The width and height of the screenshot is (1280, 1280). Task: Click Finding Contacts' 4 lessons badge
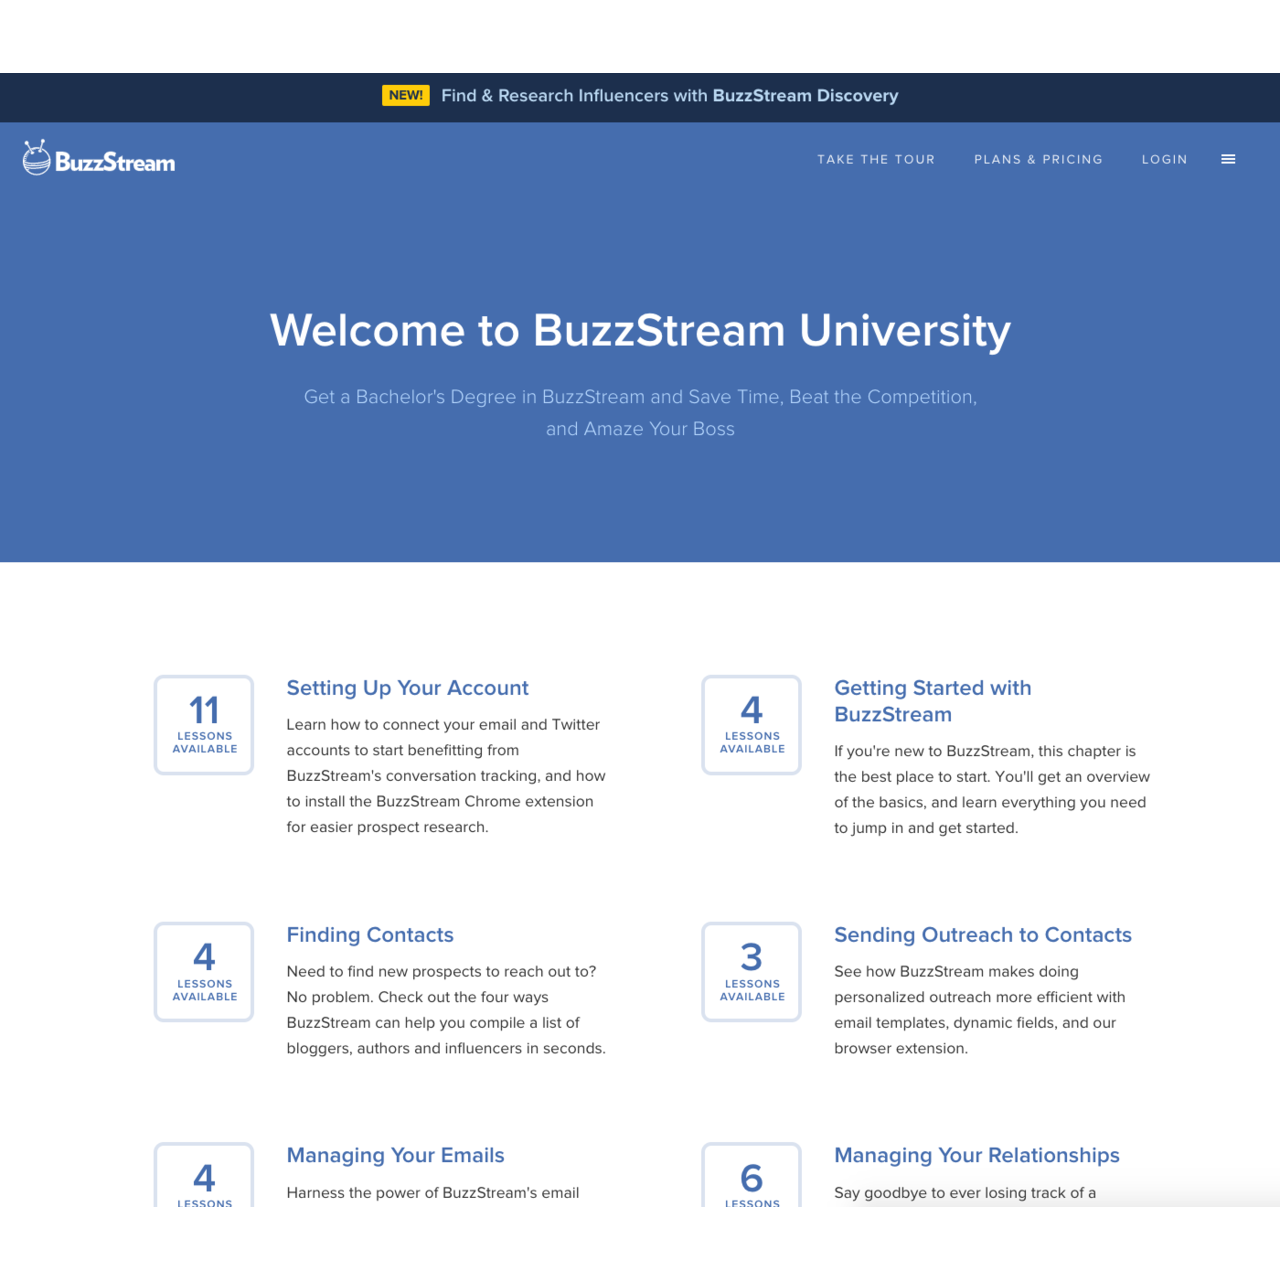click(204, 972)
